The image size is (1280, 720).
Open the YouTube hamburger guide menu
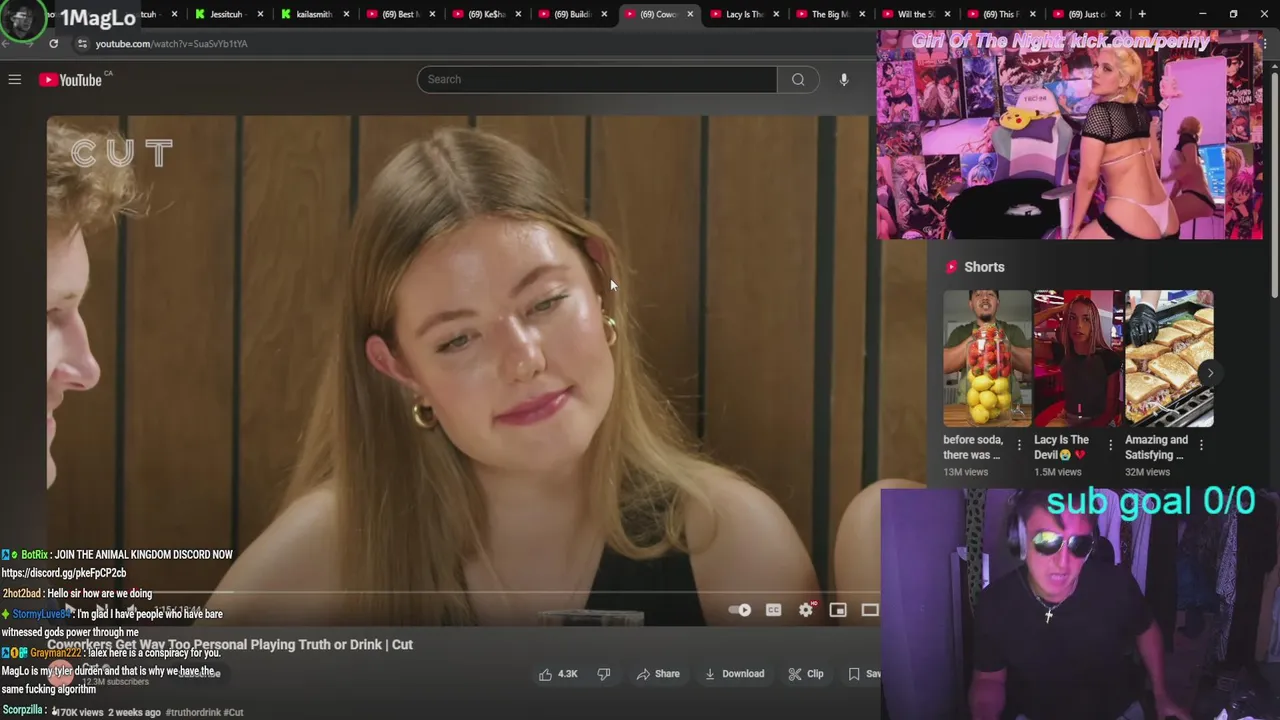click(15, 79)
